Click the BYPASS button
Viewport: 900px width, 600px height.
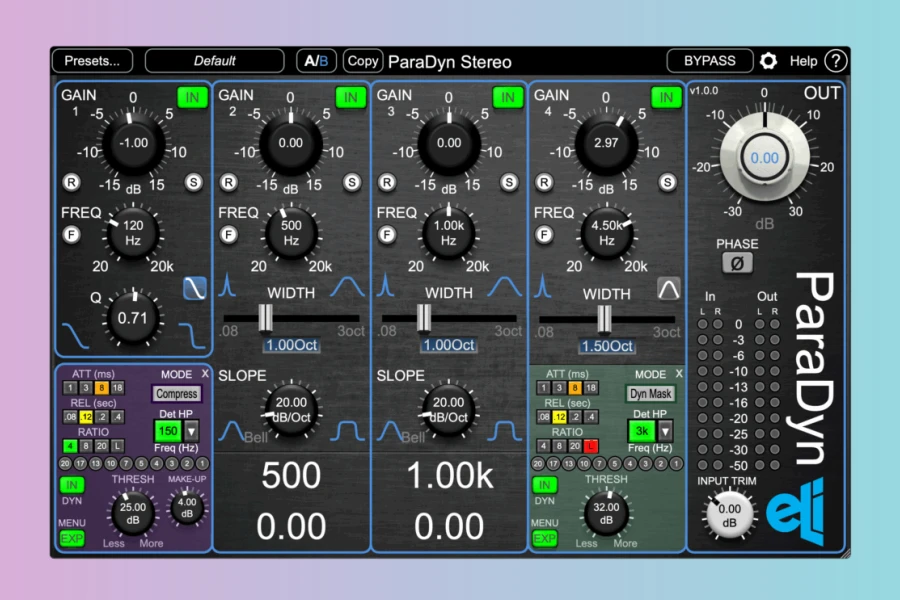click(709, 61)
